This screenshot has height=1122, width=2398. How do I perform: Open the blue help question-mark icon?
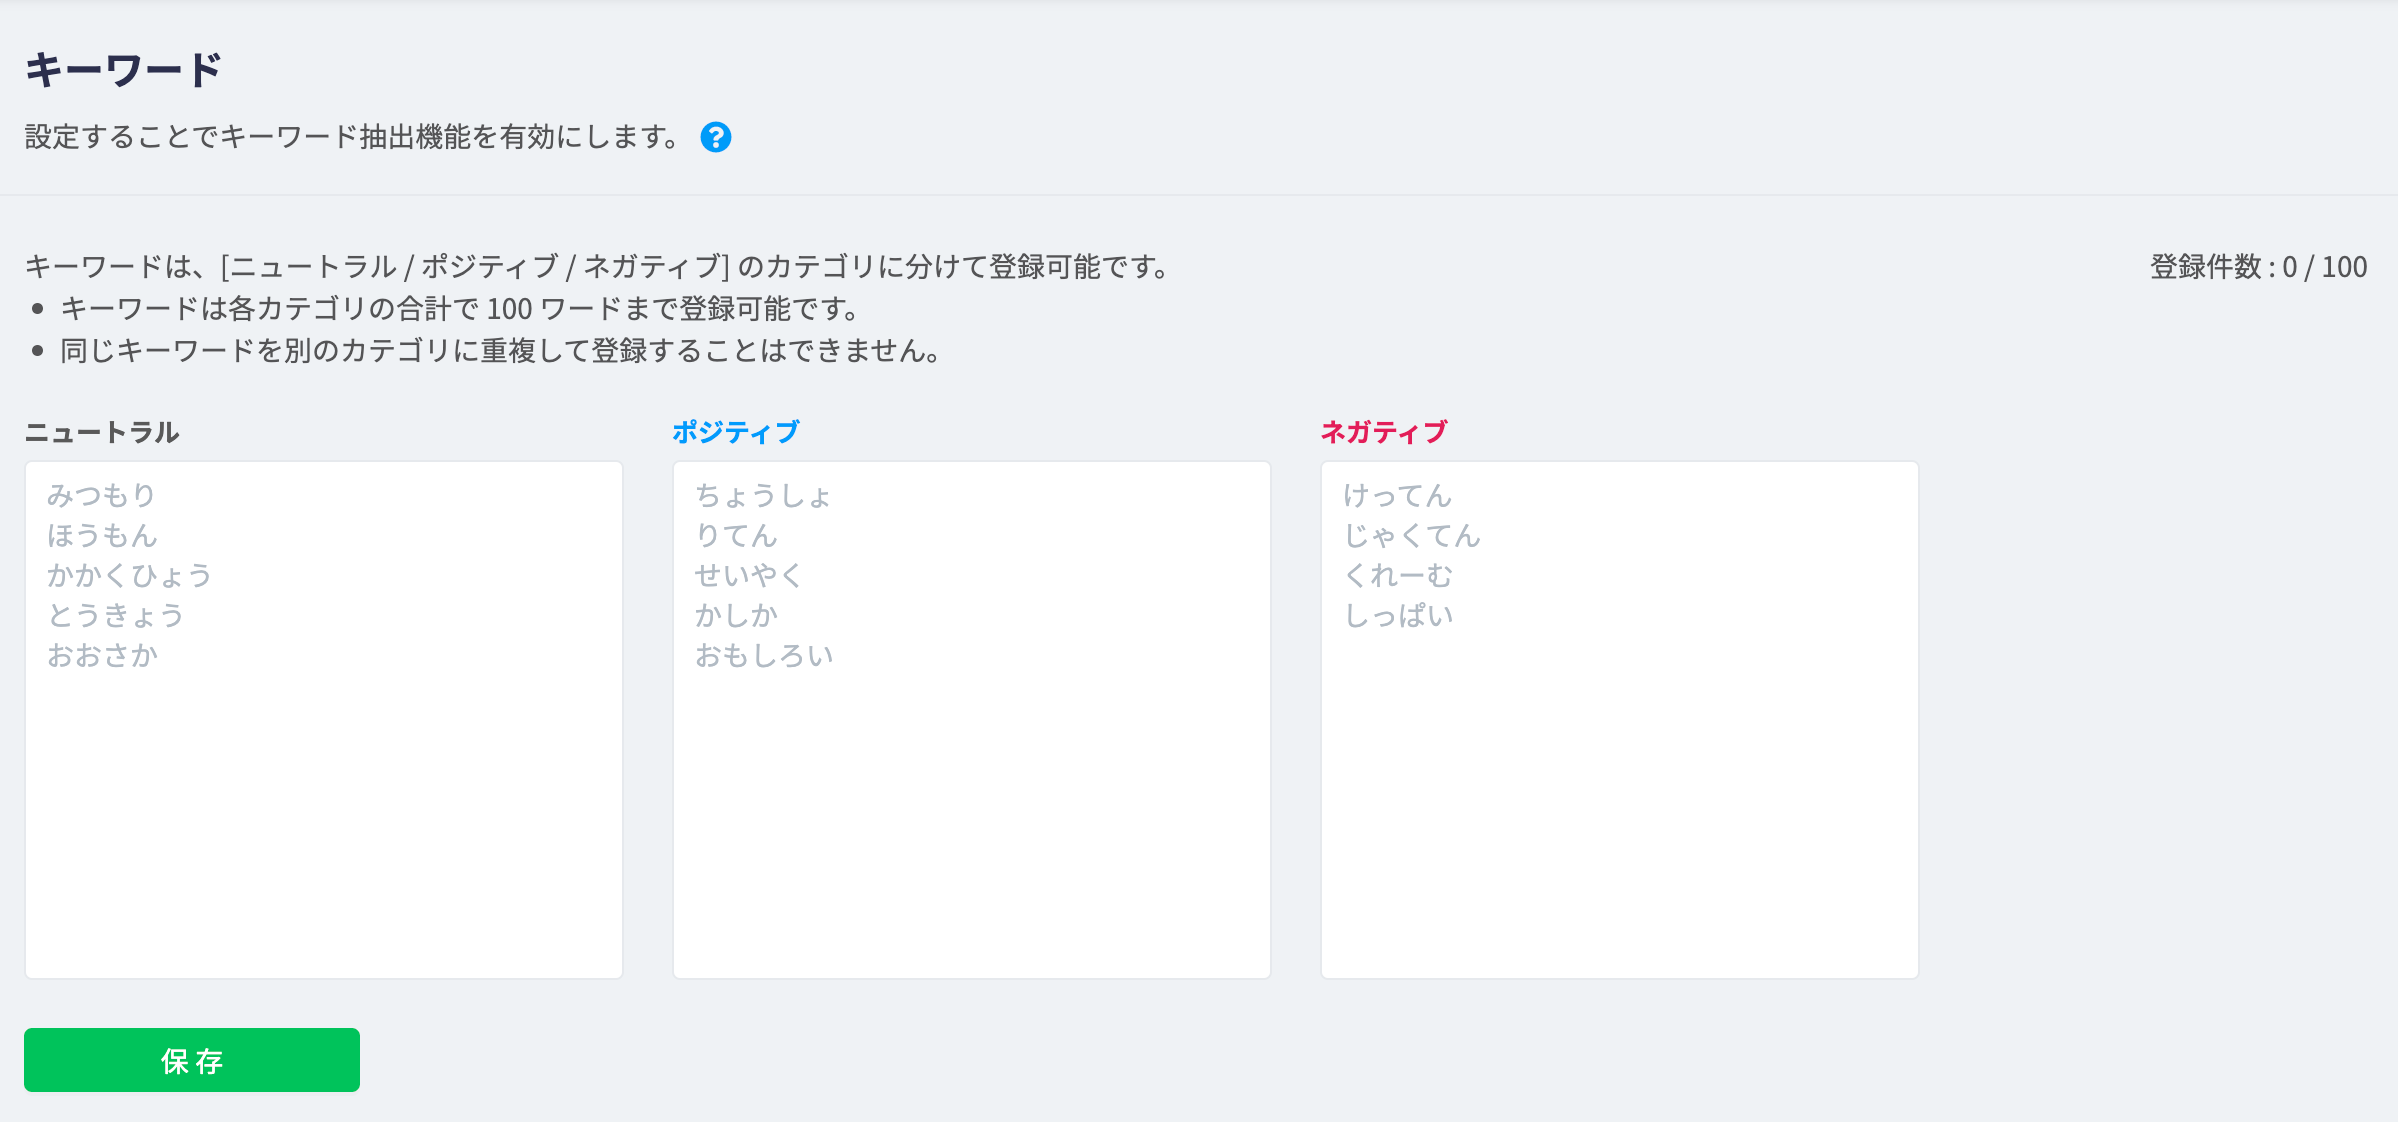[x=716, y=137]
